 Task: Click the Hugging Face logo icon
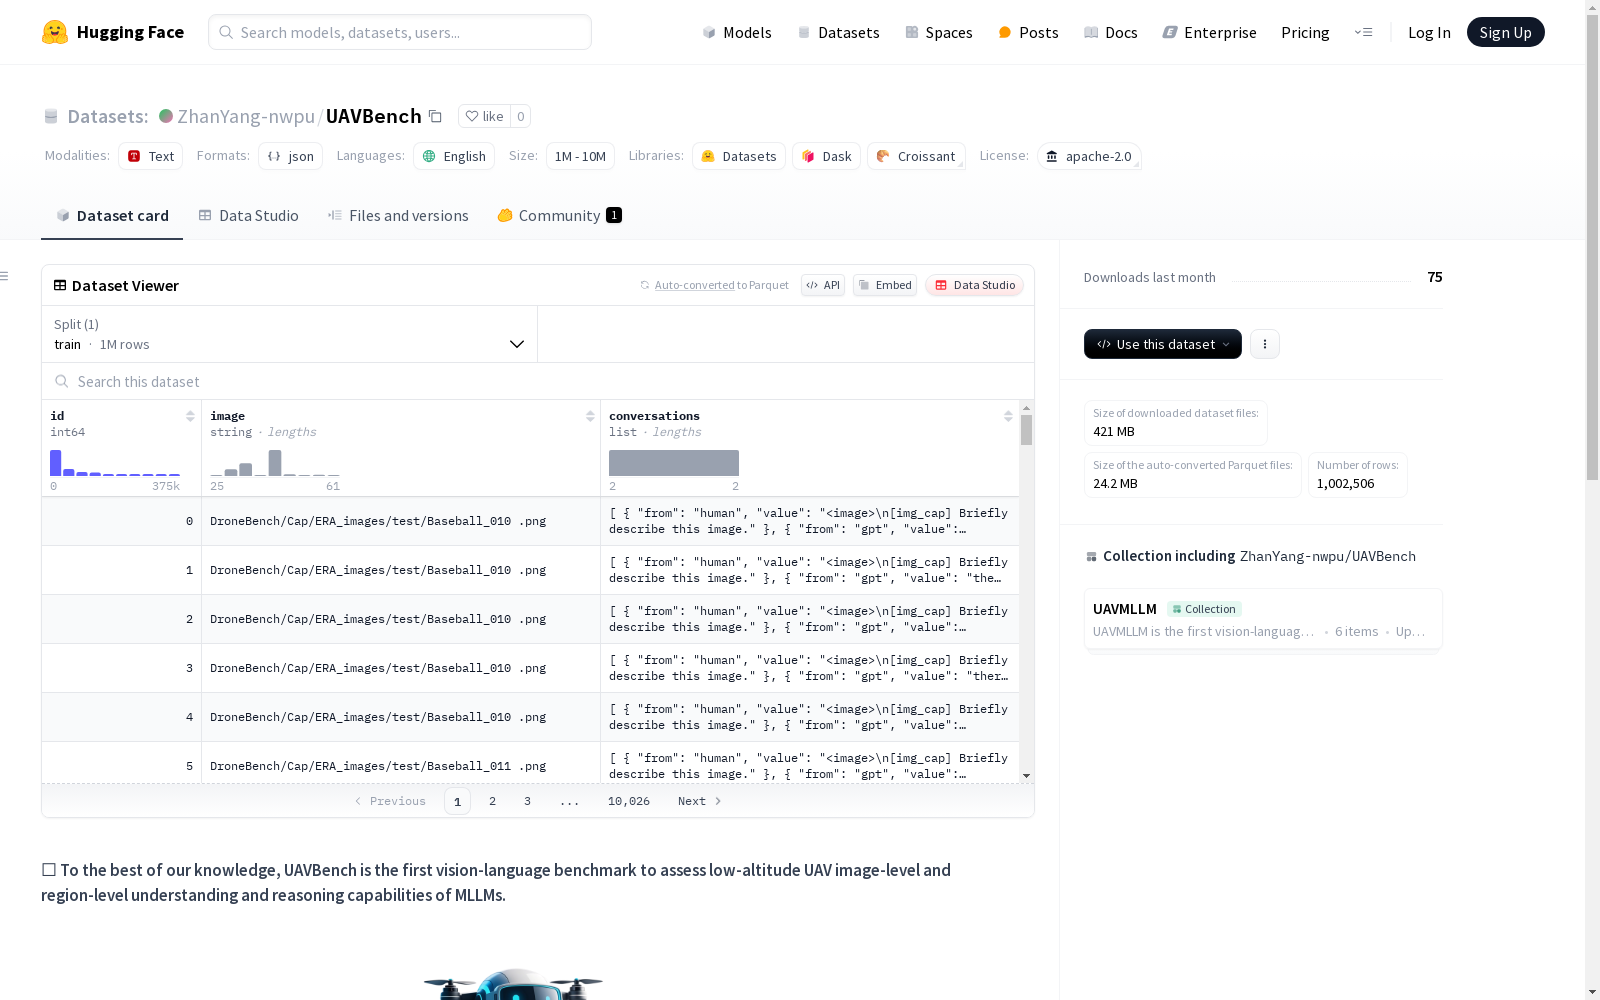(55, 32)
